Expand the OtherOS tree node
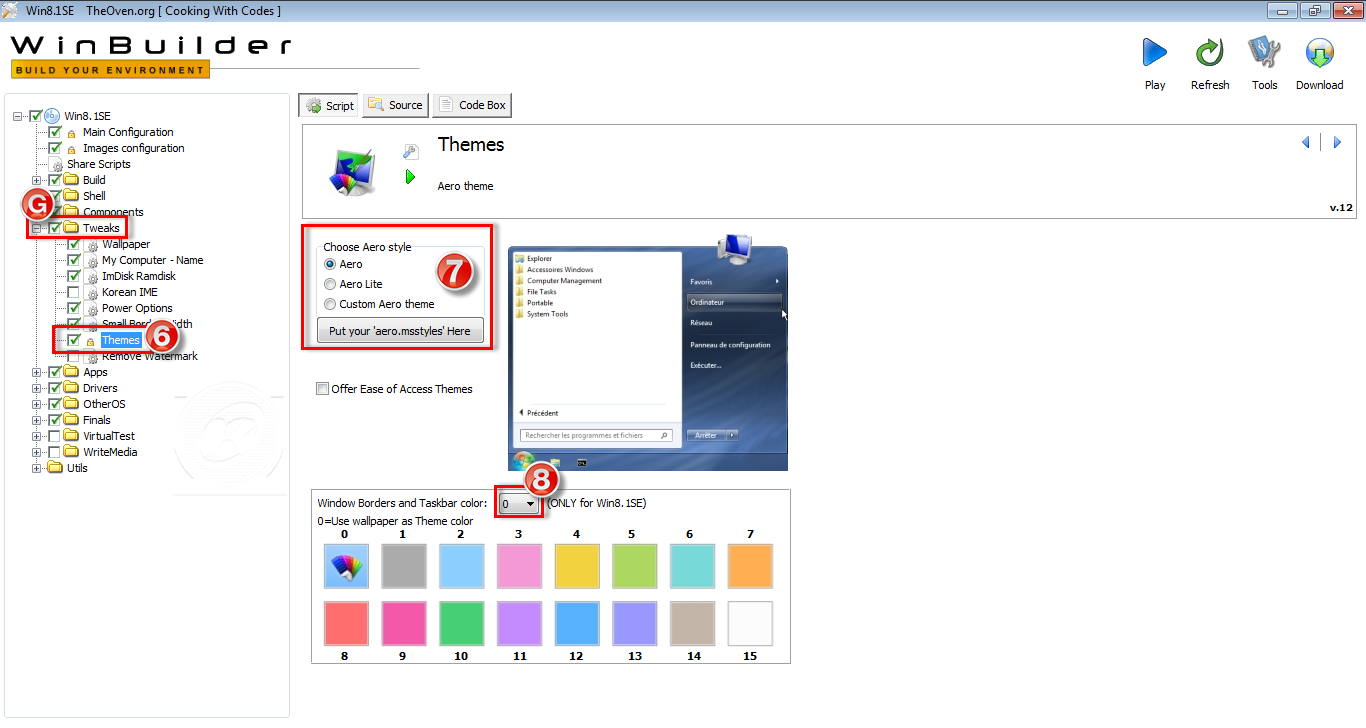The width and height of the screenshot is (1366, 728). [x=37, y=404]
